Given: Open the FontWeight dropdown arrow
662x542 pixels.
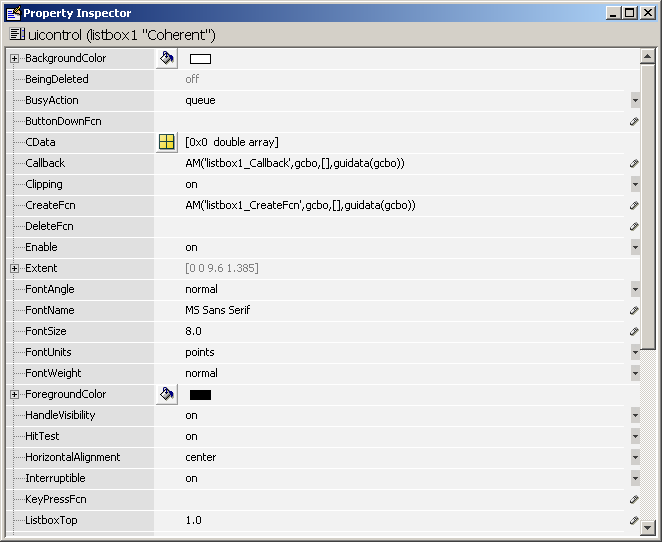Looking at the screenshot, I should [635, 373].
